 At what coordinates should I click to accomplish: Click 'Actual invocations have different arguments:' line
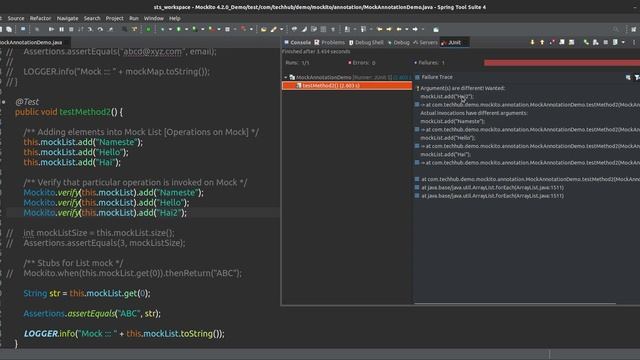474,113
